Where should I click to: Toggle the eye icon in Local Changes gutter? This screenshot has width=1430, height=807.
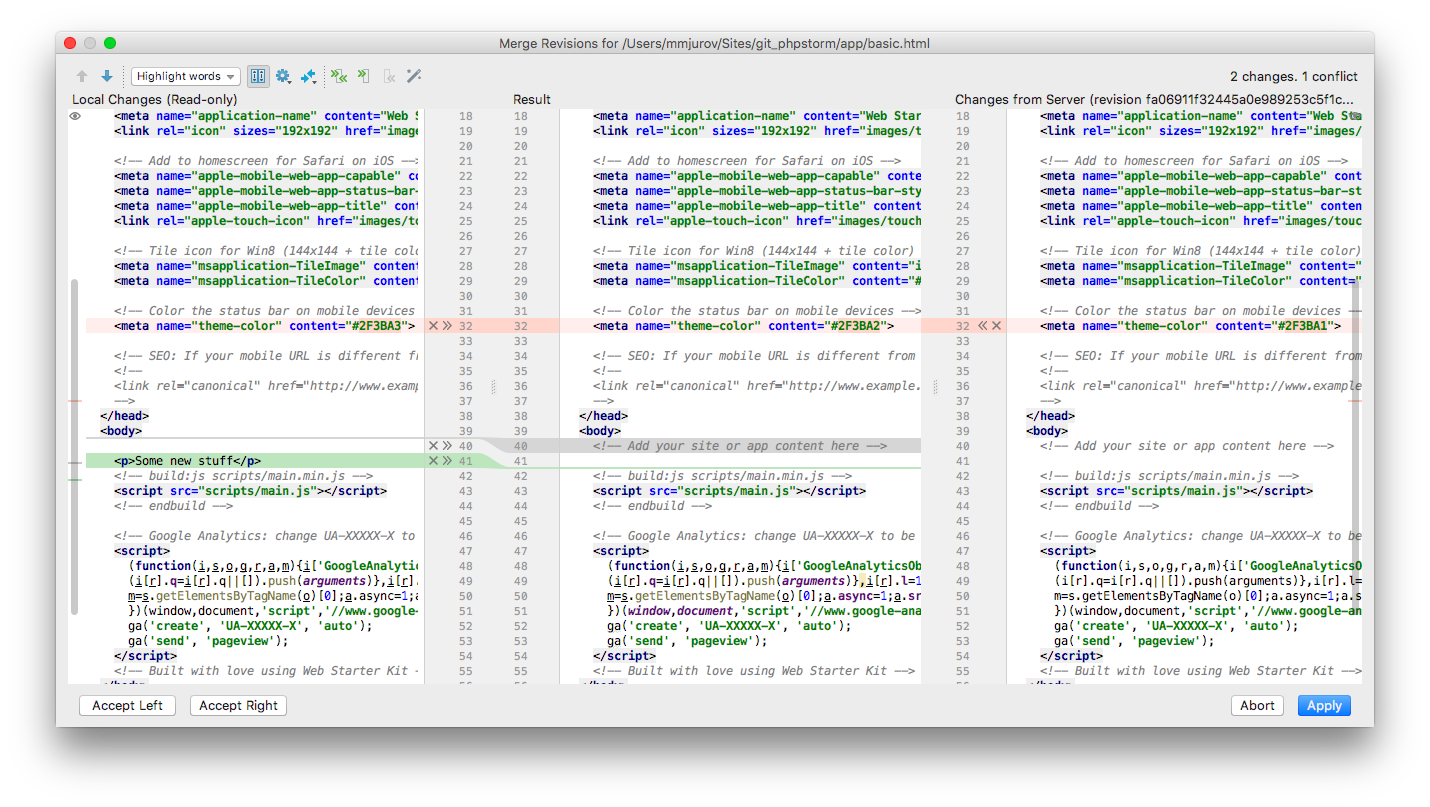75,117
